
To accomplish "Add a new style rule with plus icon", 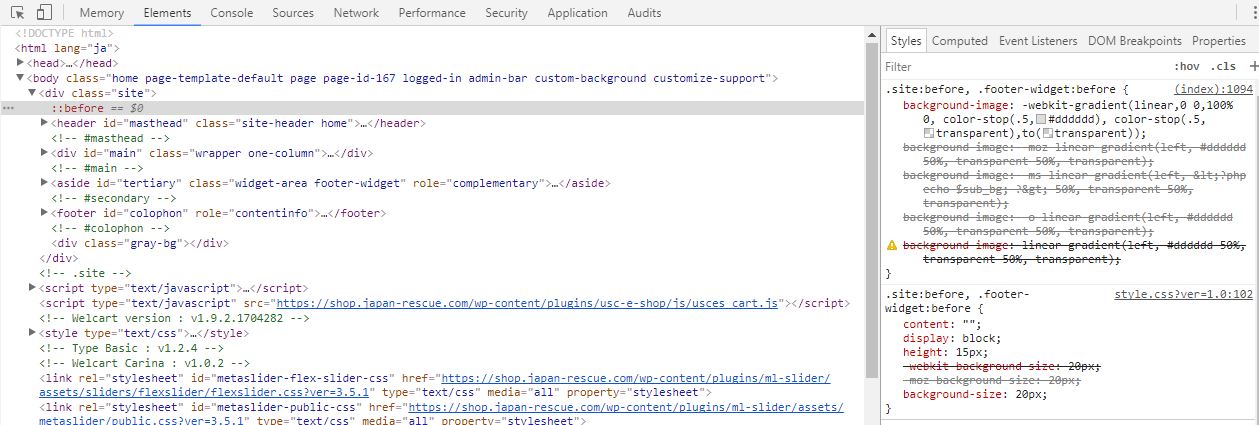I will pos(1254,66).
